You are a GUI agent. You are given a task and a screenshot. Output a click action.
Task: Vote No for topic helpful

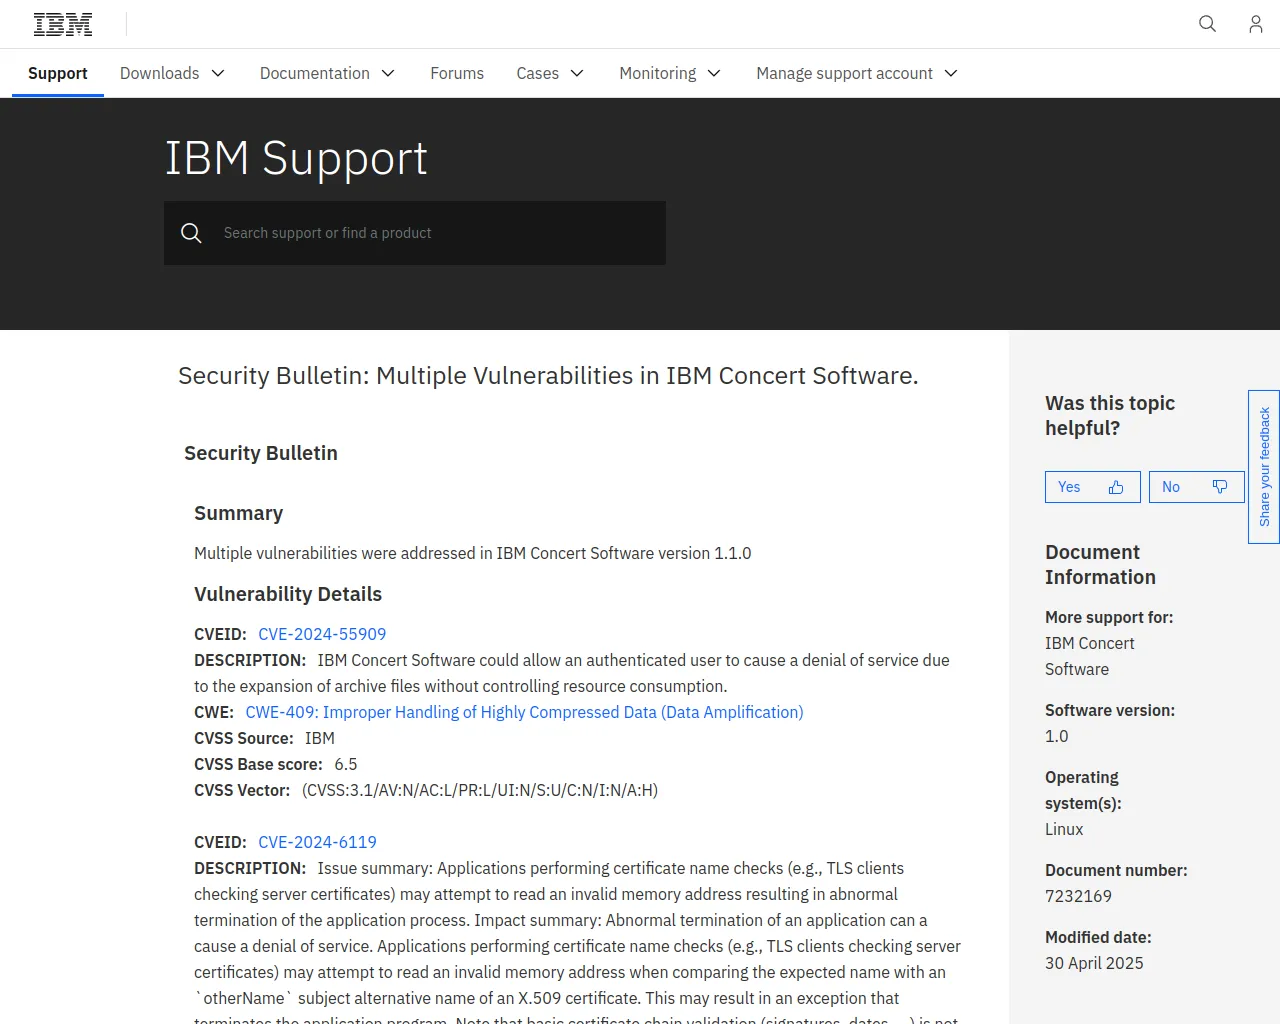click(1197, 487)
